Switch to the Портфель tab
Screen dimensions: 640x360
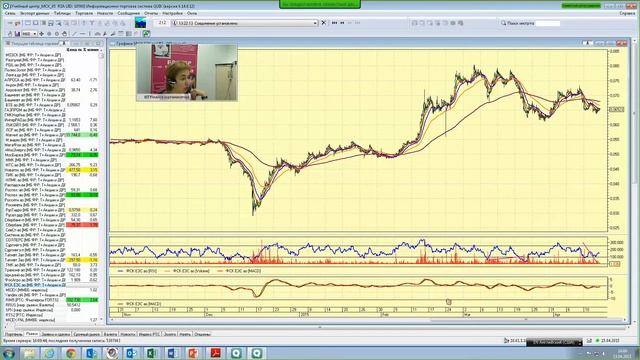tap(13, 334)
